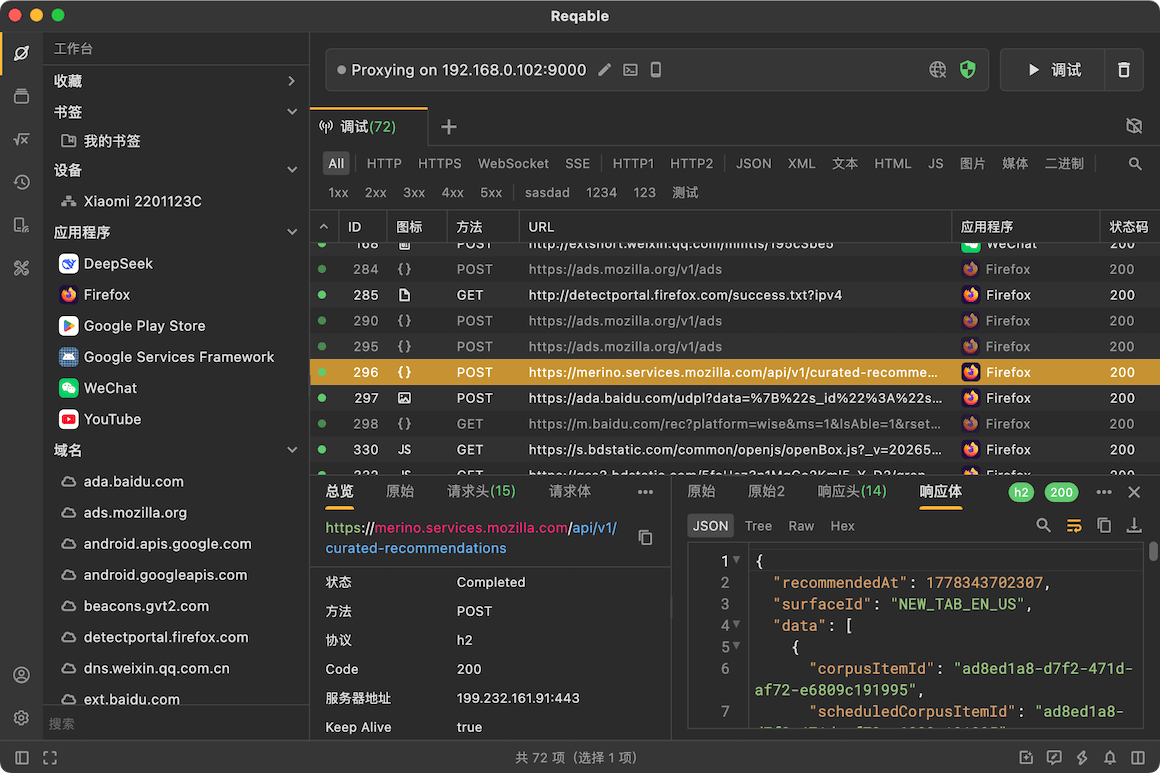Switch to the 请求头(15) tab
Image resolution: width=1160 pixels, height=773 pixels.
tap(481, 491)
